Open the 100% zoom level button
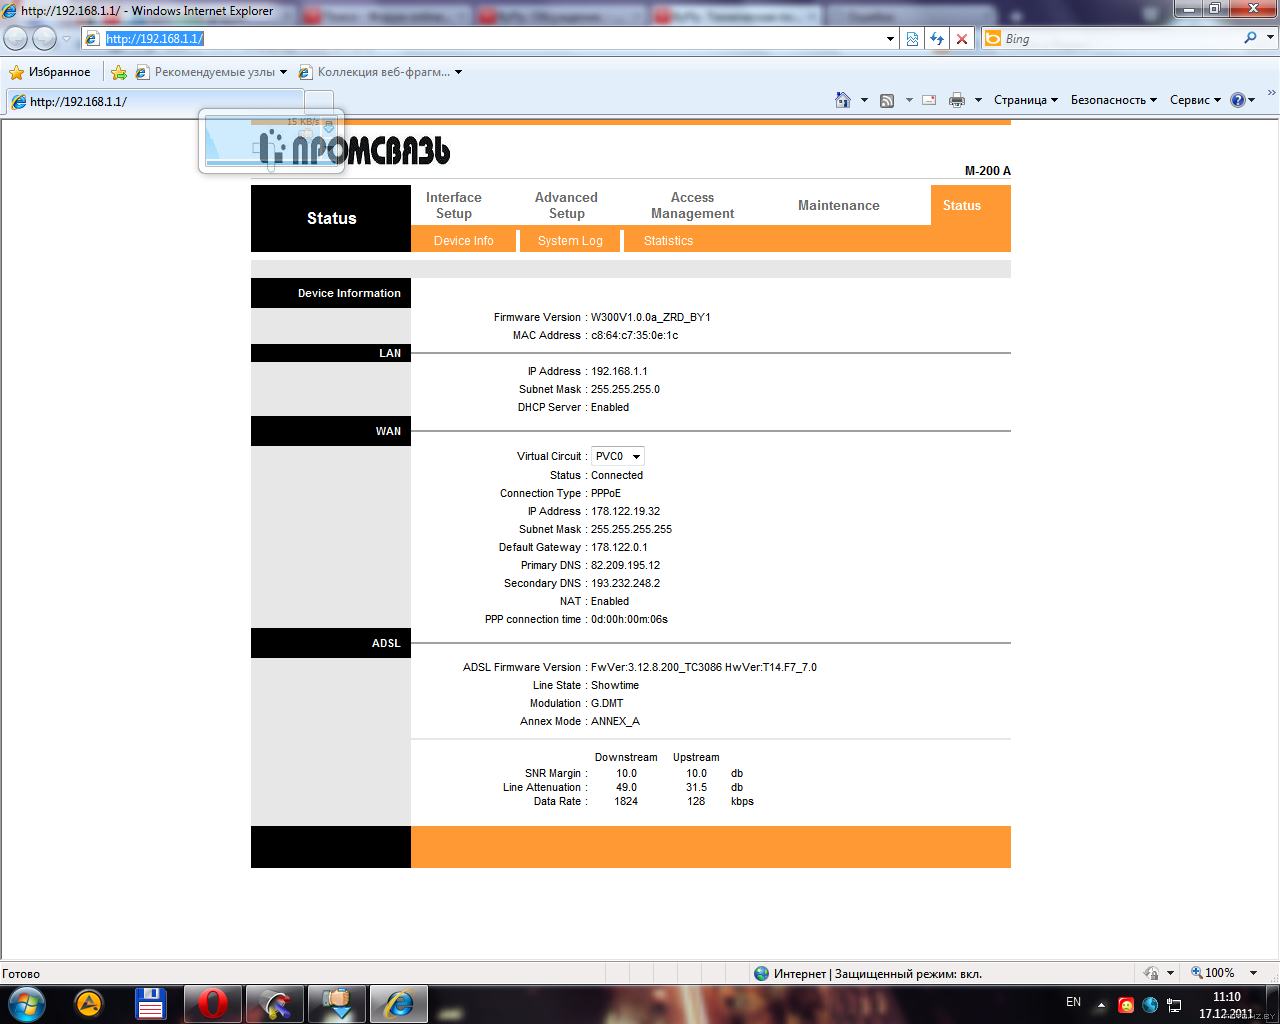The width and height of the screenshot is (1280, 1024). point(1212,973)
